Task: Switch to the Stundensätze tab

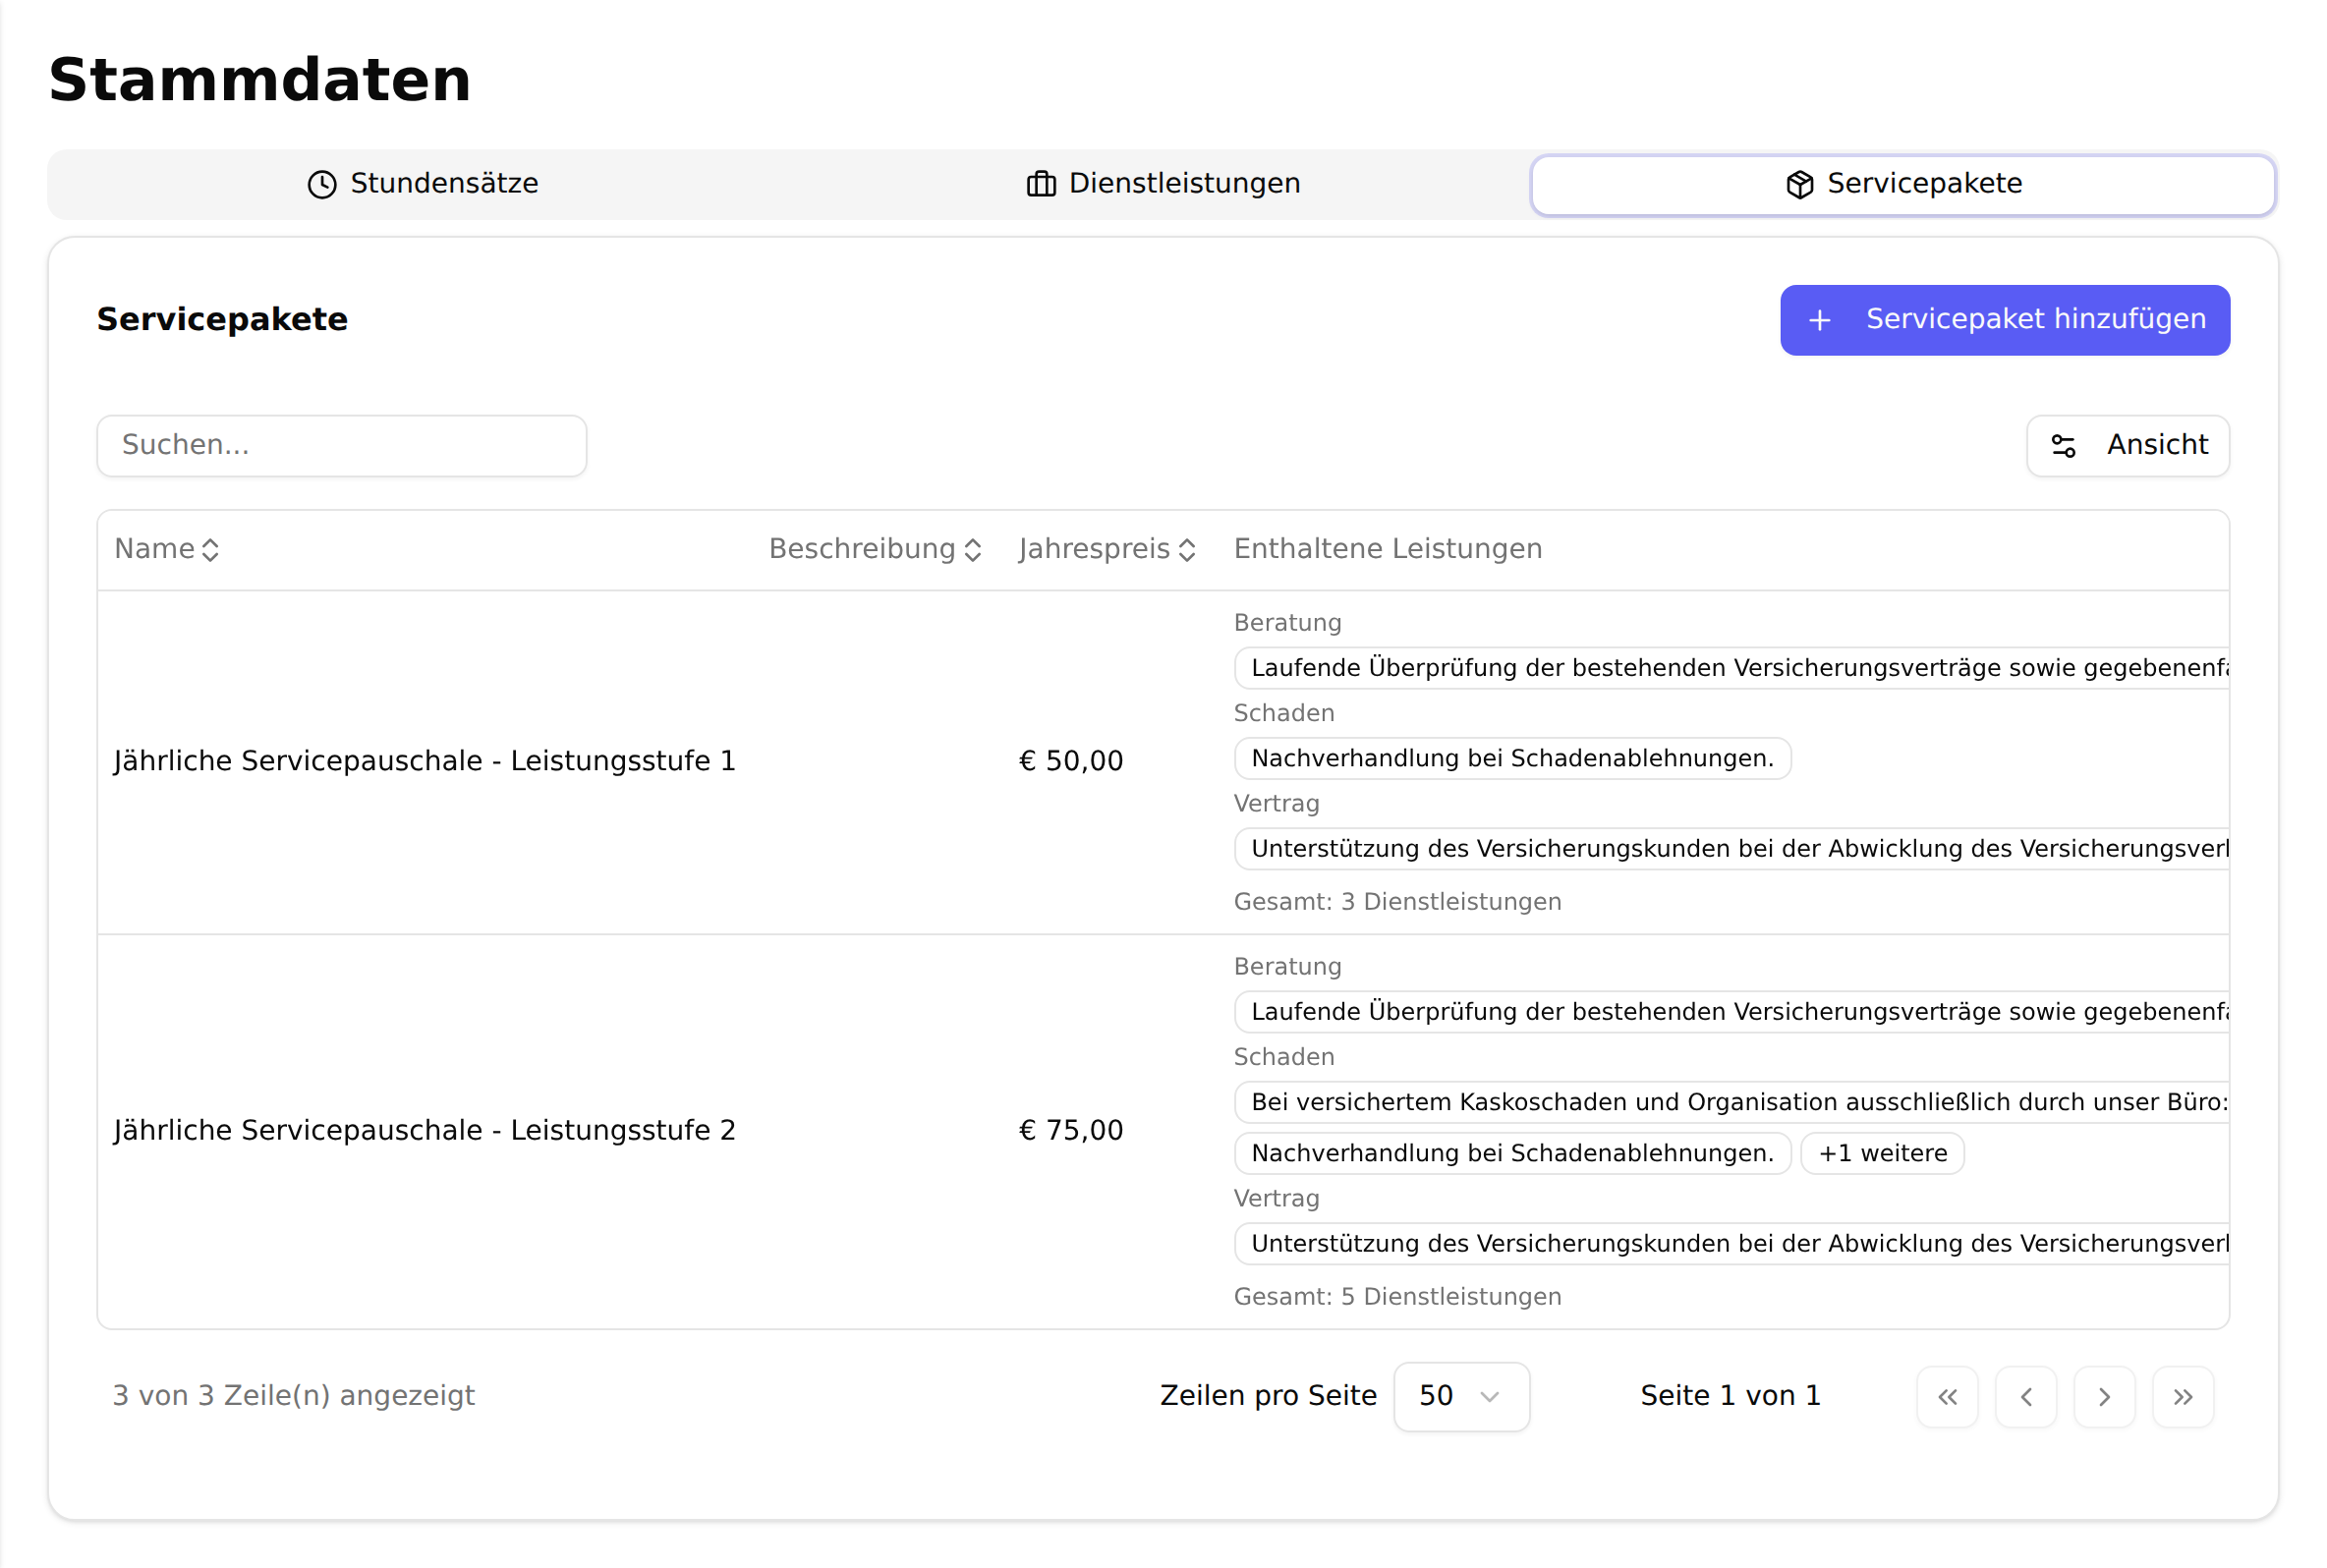Action: point(422,184)
